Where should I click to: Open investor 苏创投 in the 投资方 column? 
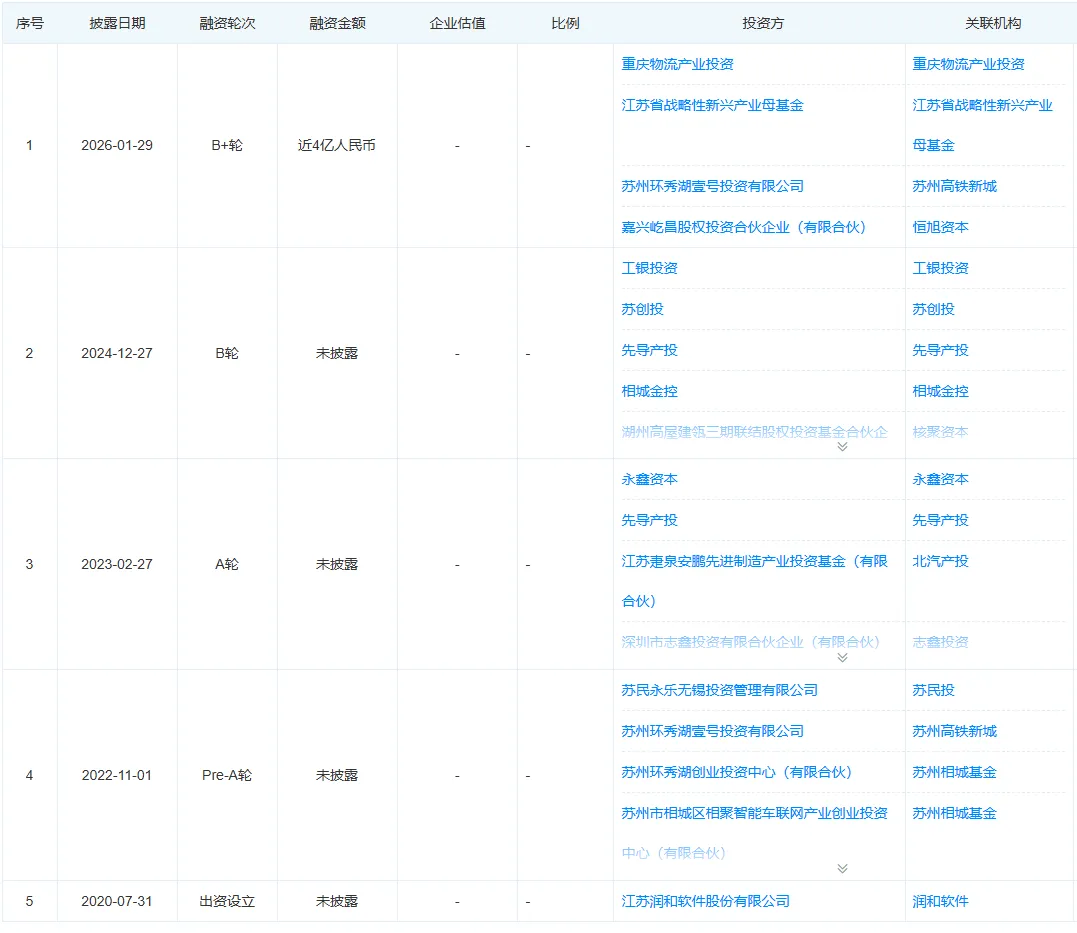coord(642,309)
